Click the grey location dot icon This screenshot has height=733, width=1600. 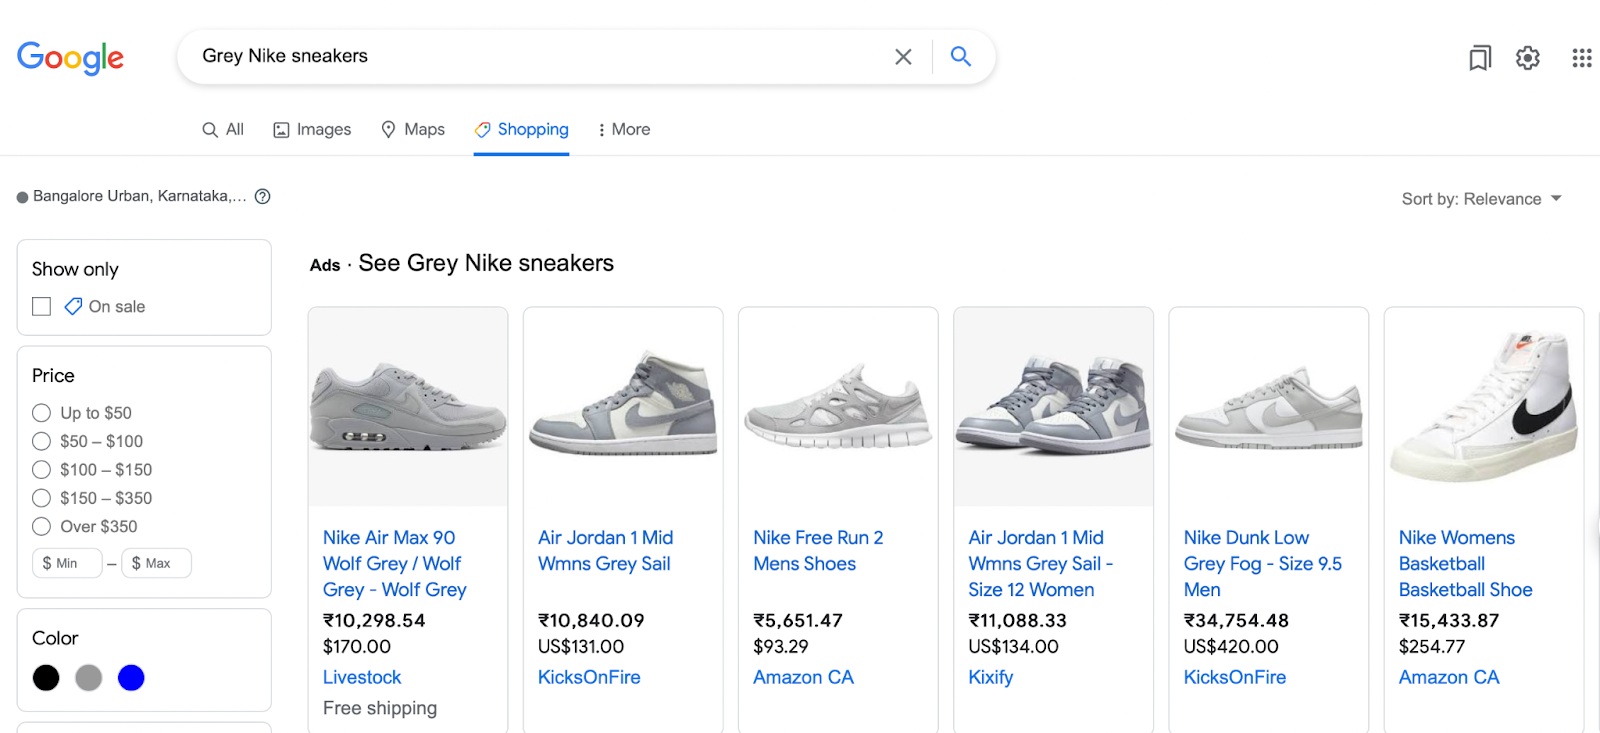point(22,197)
